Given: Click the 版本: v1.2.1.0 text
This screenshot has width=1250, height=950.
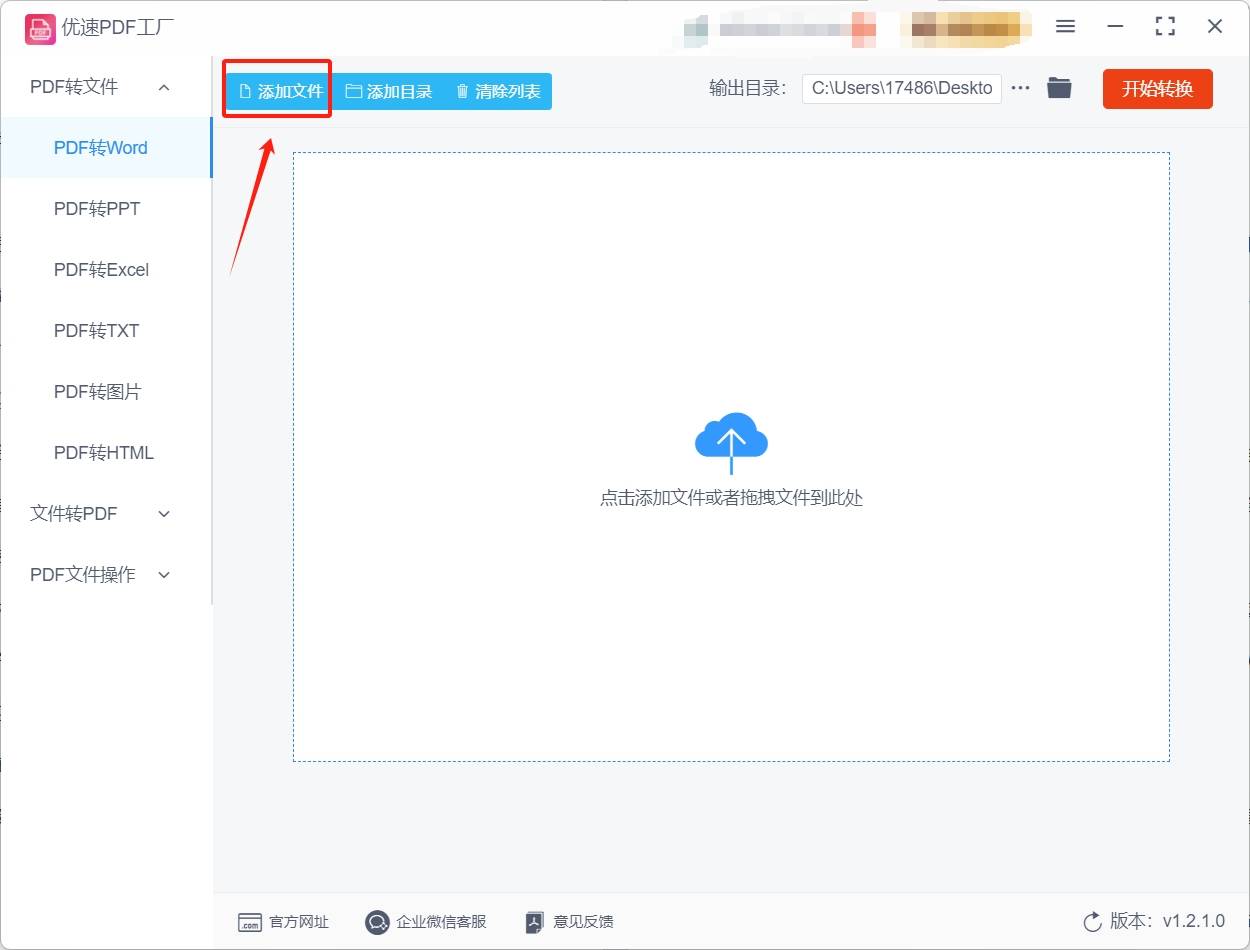Looking at the screenshot, I should 1167,922.
